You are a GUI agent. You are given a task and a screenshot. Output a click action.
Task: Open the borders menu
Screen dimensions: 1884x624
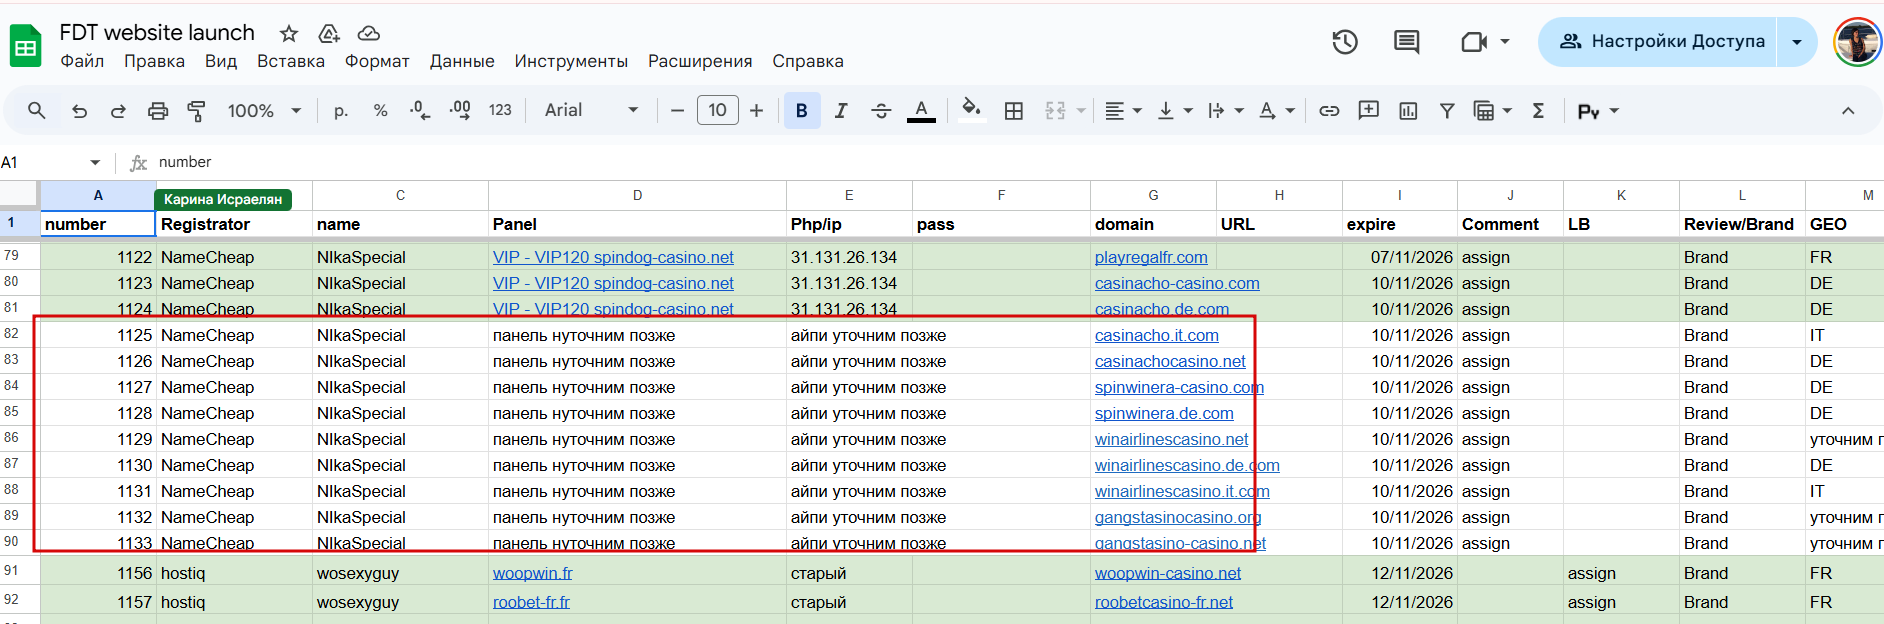pos(1014,111)
